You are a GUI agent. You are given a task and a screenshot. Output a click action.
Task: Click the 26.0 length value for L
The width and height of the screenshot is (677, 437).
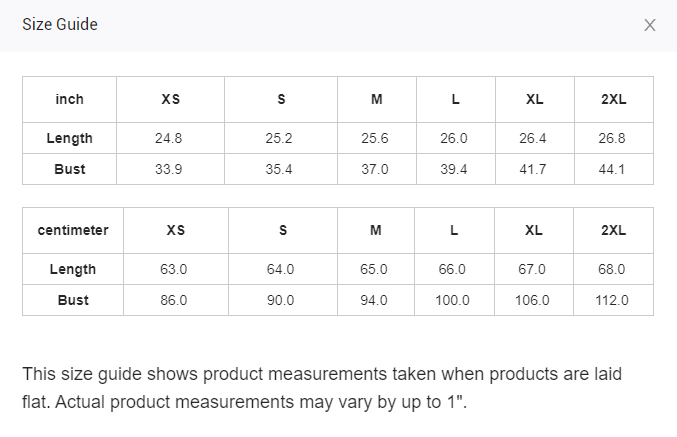click(454, 138)
